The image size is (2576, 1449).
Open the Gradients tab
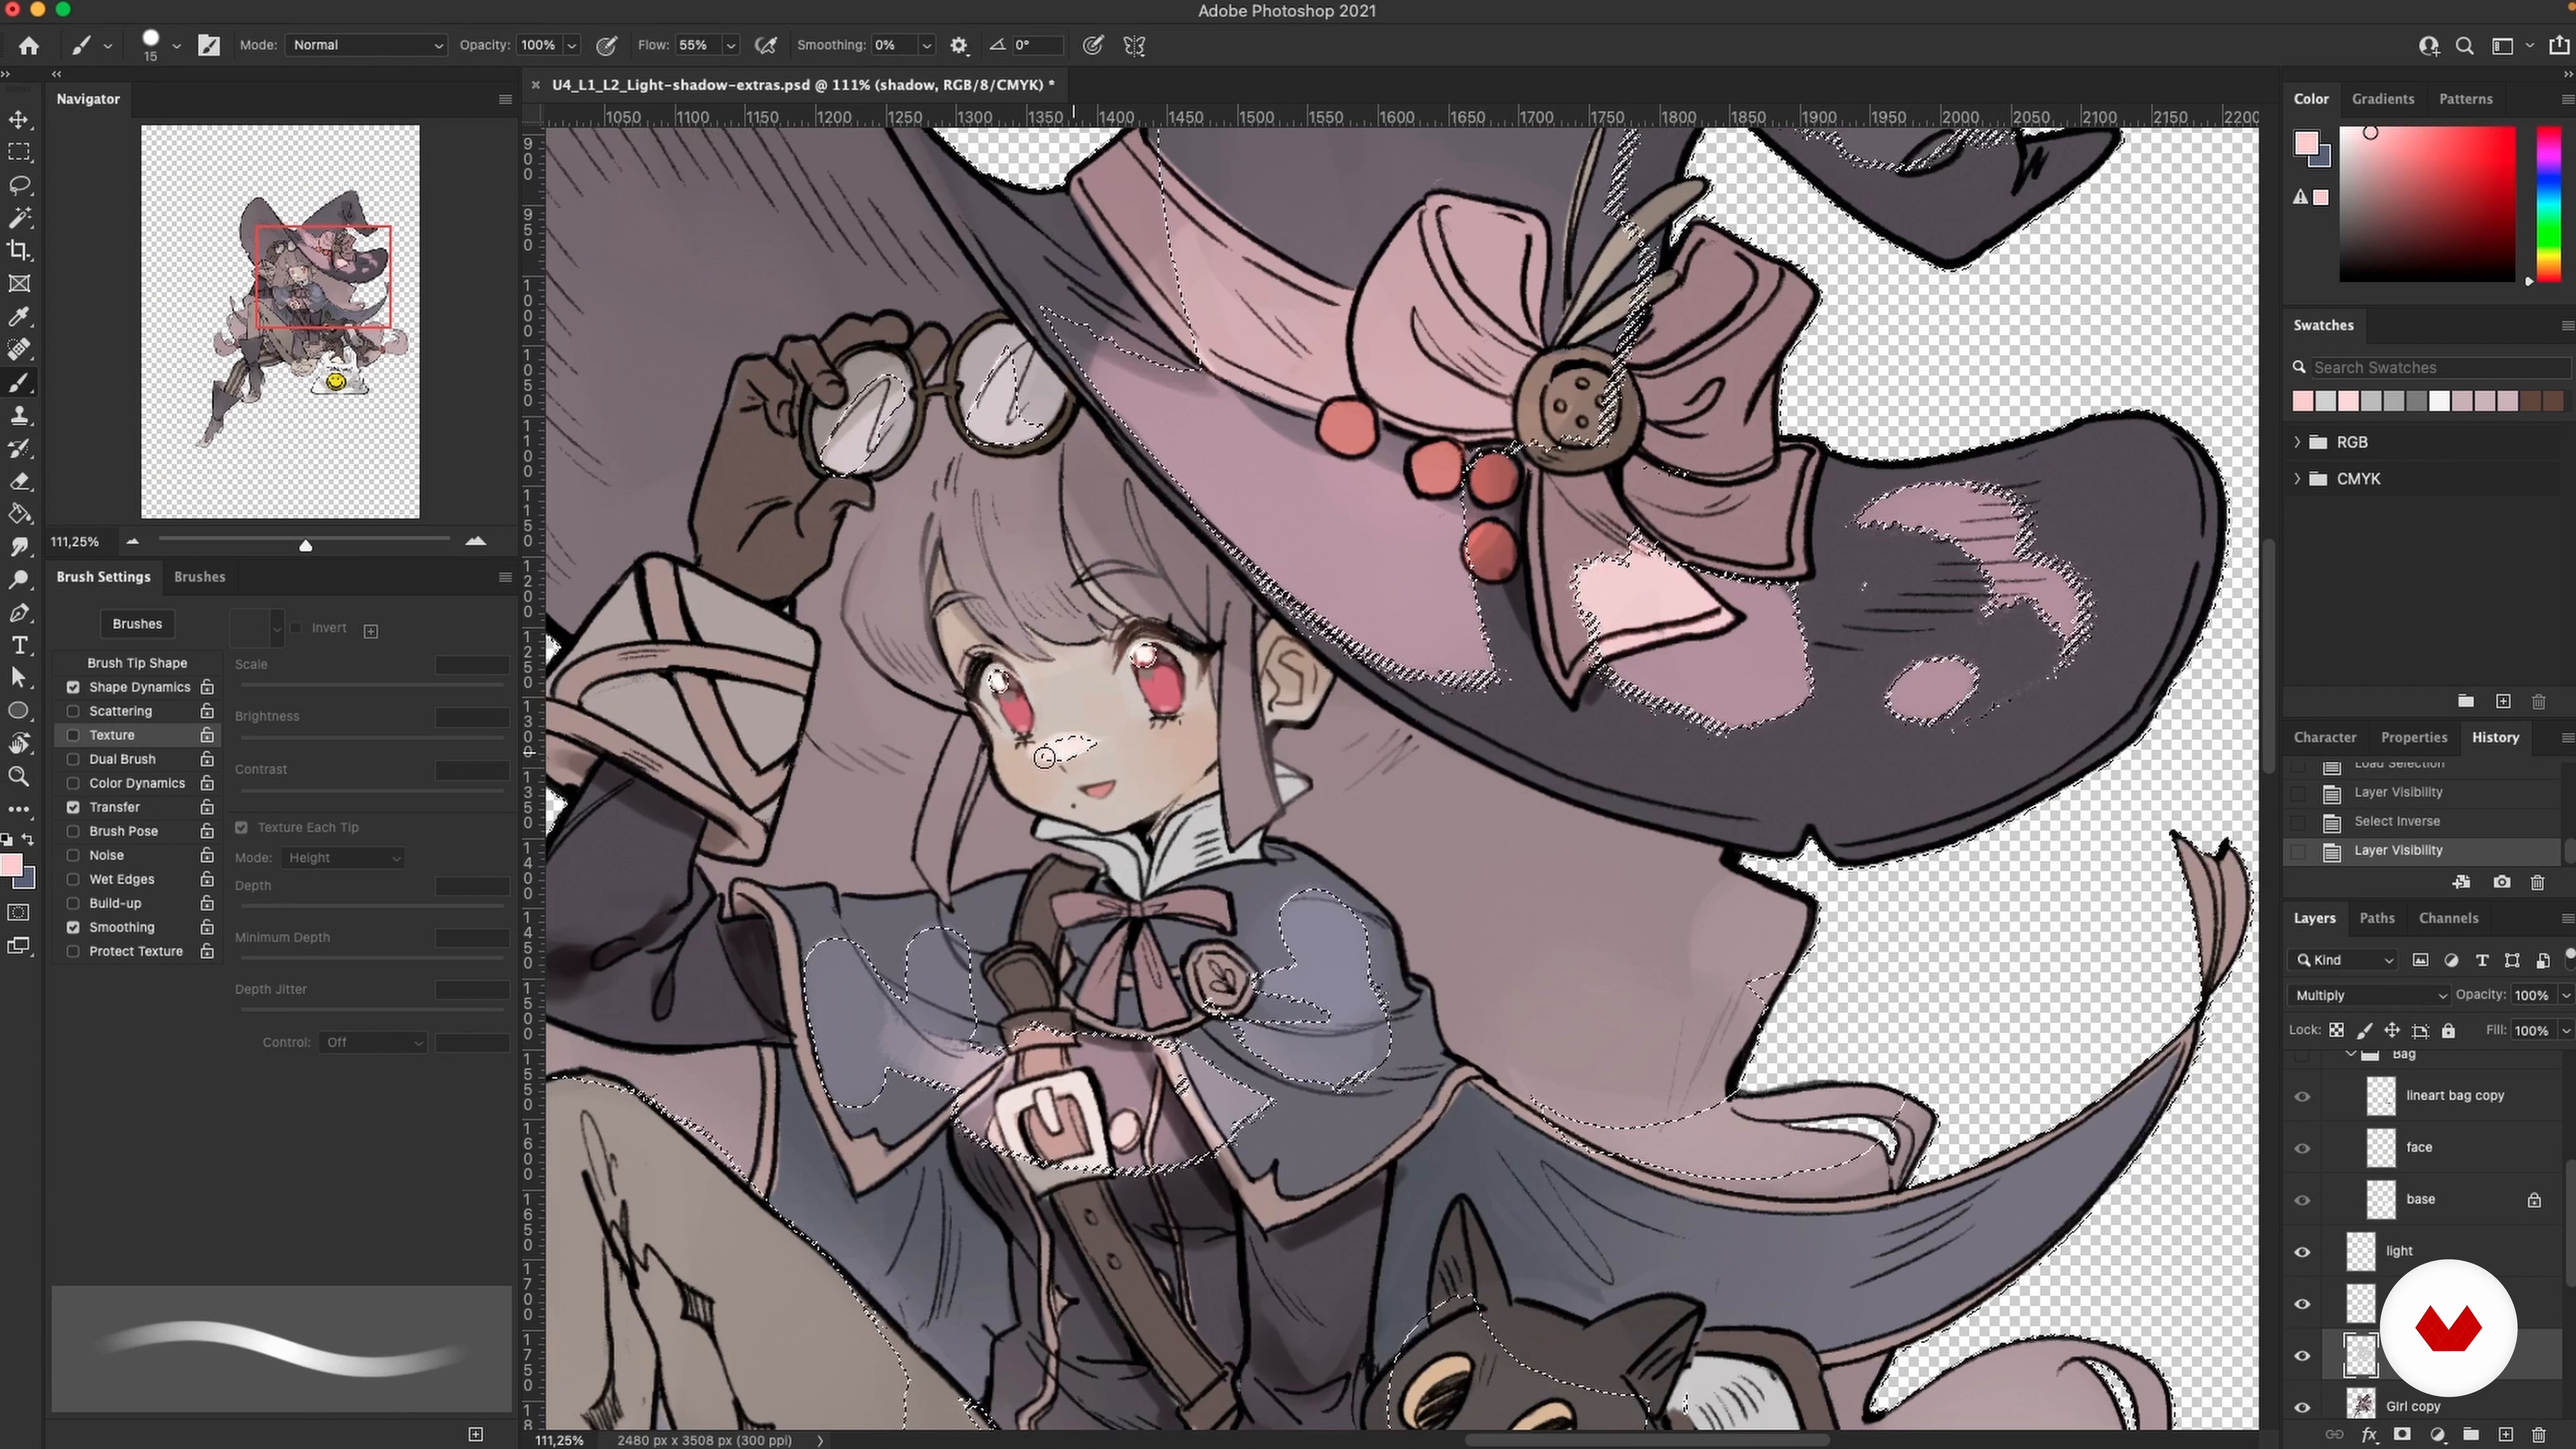point(2382,99)
